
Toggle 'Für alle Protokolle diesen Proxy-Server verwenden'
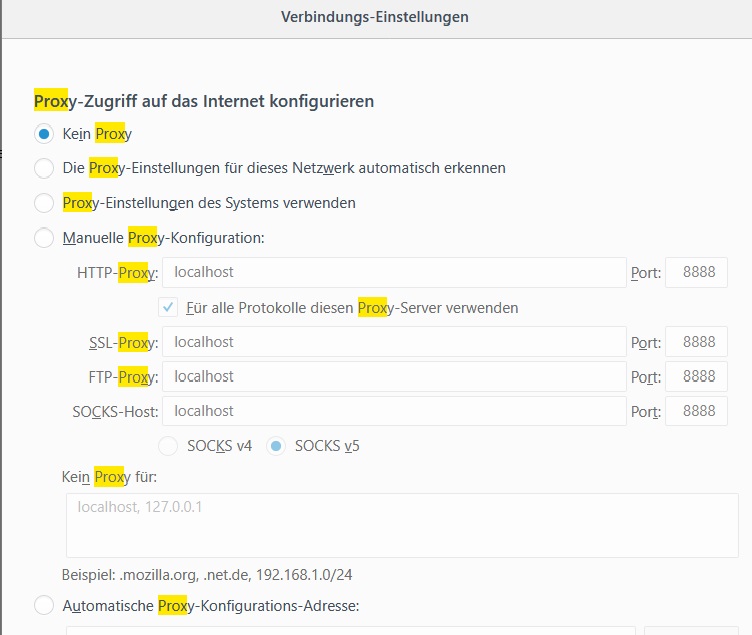click(x=168, y=307)
